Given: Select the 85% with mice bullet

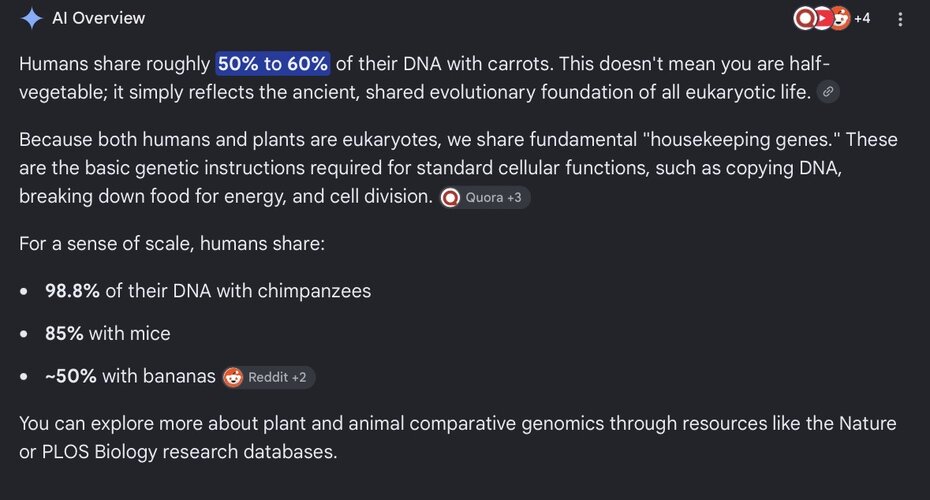Looking at the screenshot, I should [x=108, y=333].
